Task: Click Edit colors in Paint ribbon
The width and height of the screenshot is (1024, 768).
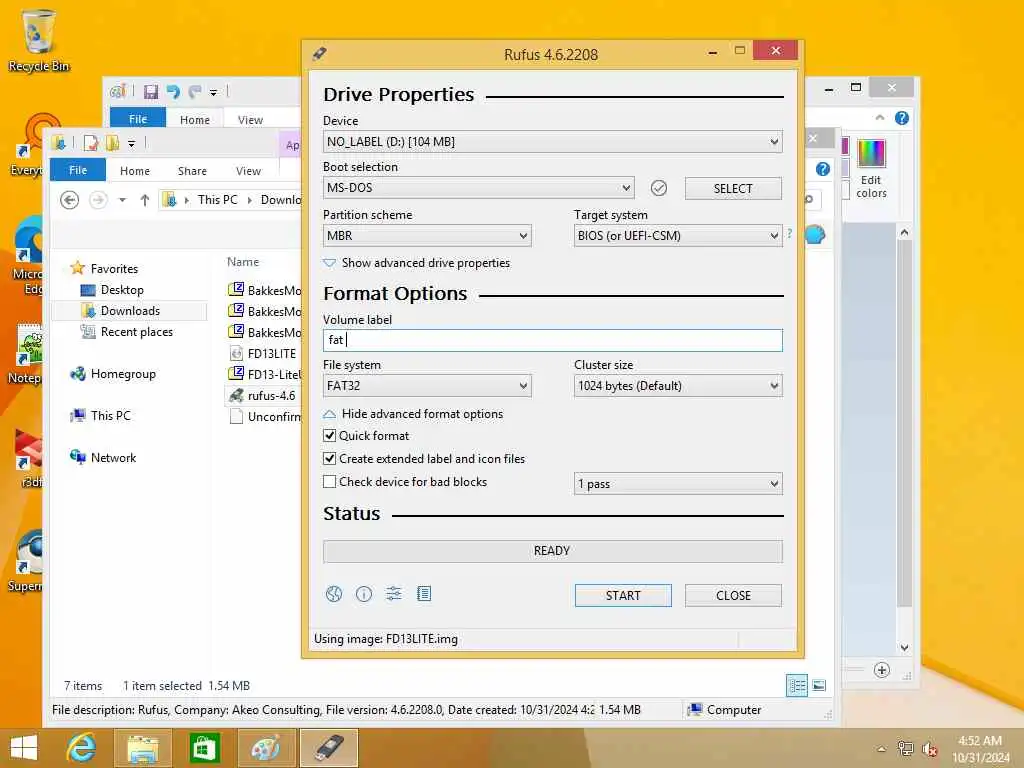Action: (x=871, y=168)
